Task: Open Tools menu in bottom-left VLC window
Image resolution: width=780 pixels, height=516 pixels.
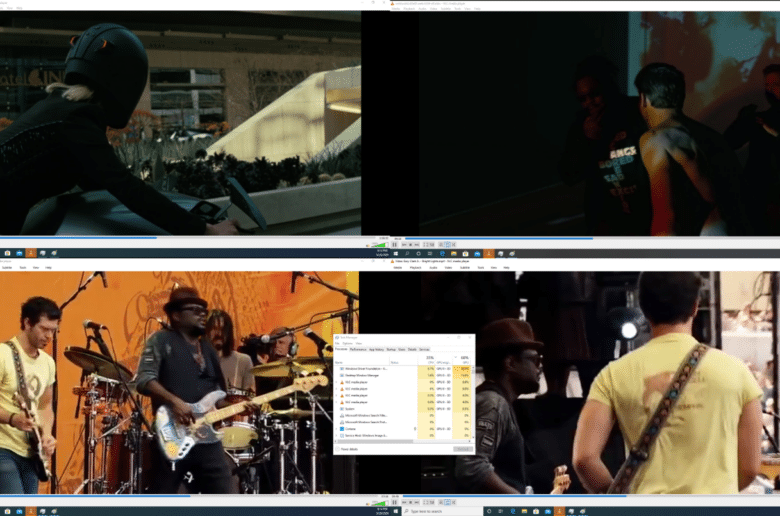Action: click(22, 268)
